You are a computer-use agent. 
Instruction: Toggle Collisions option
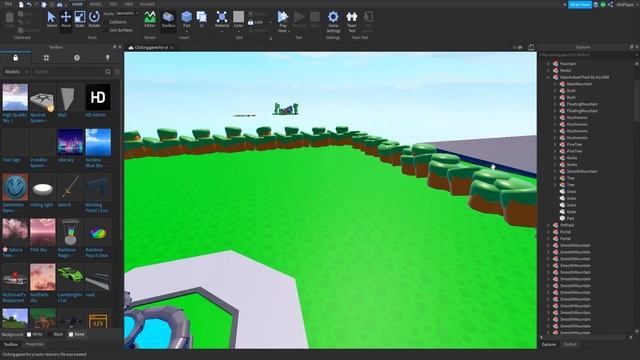pos(118,22)
